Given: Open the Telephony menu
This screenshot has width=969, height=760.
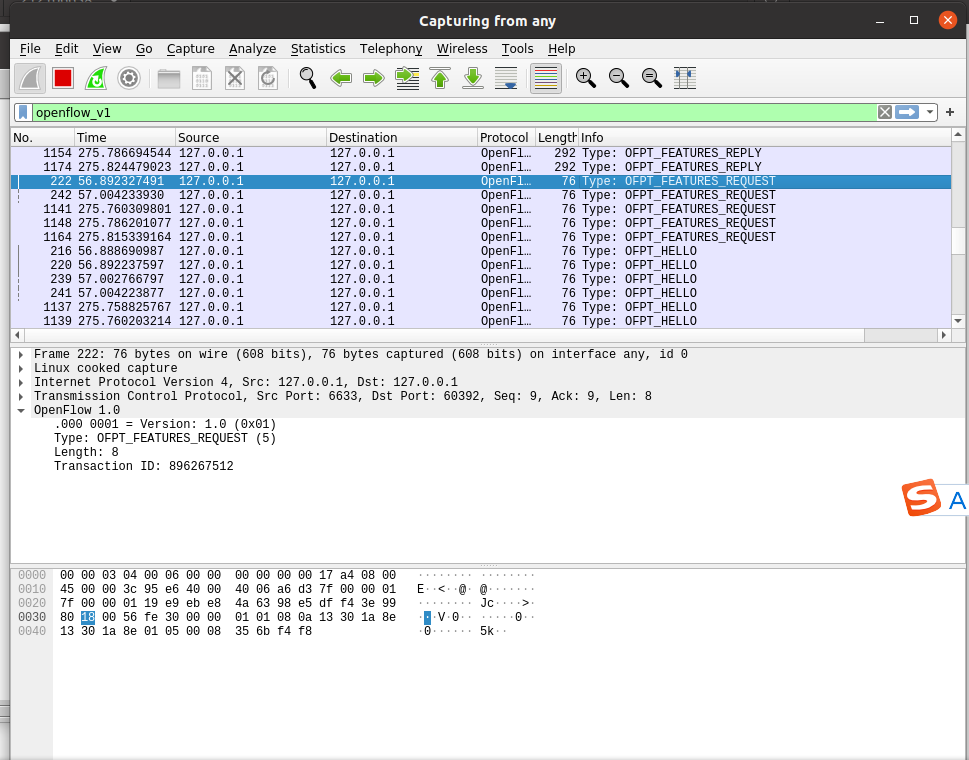Looking at the screenshot, I should pyautogui.click(x=391, y=49).
